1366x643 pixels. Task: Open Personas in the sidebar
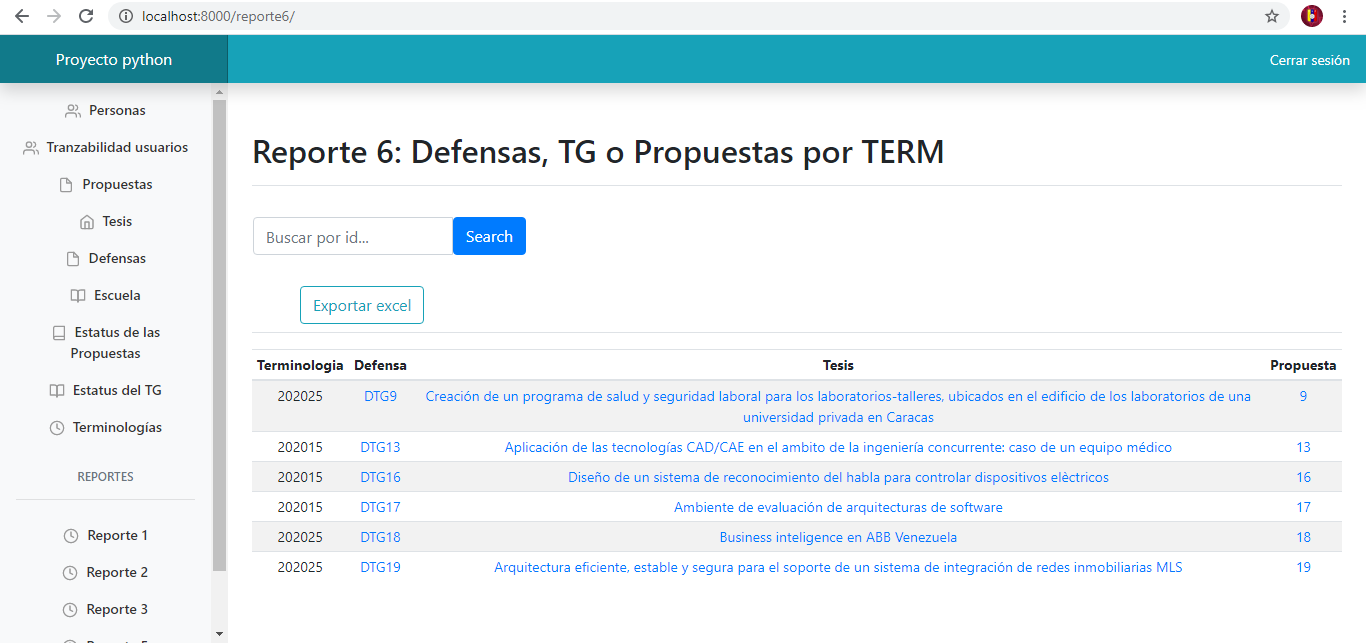[117, 111]
